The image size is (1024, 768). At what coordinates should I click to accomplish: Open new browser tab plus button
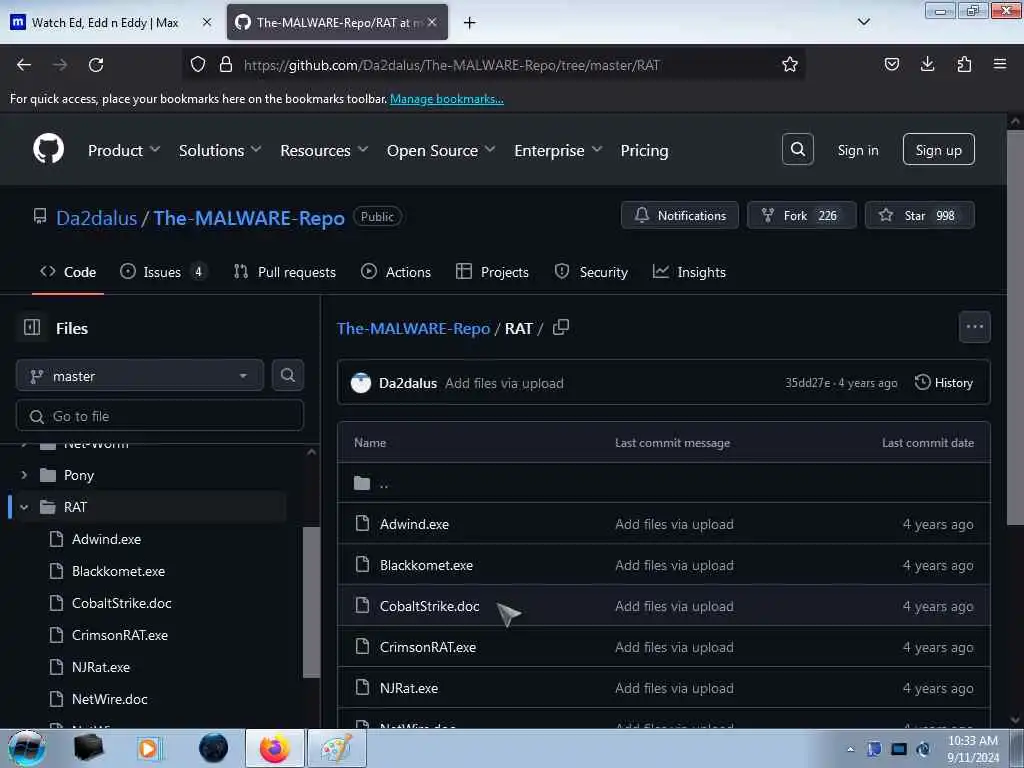pyautogui.click(x=470, y=22)
